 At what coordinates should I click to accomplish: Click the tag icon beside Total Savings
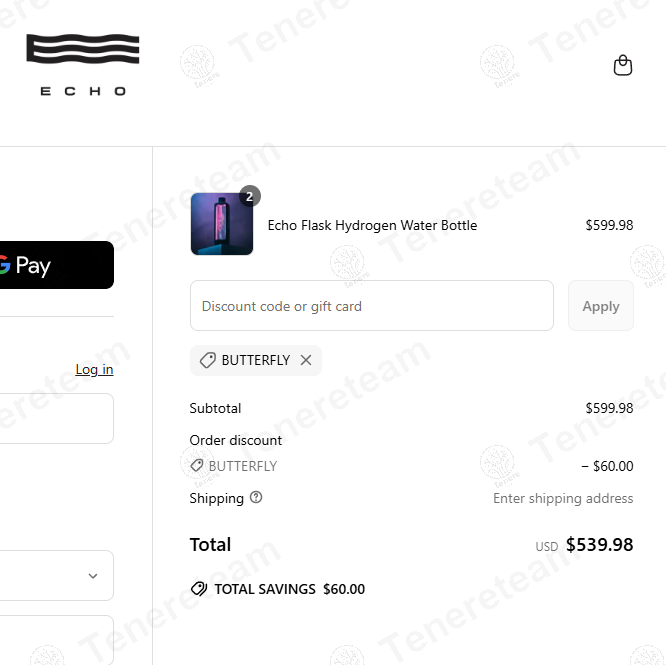(x=199, y=589)
